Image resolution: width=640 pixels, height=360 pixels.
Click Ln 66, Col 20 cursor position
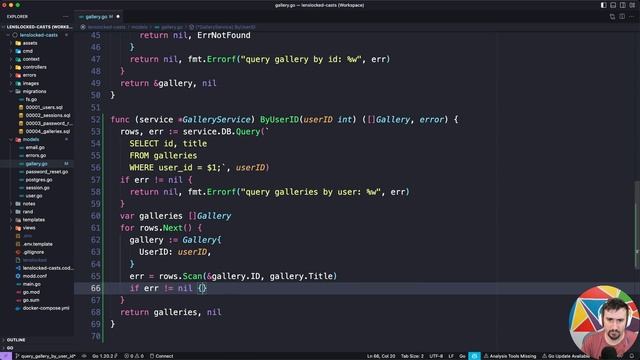(x=381, y=356)
